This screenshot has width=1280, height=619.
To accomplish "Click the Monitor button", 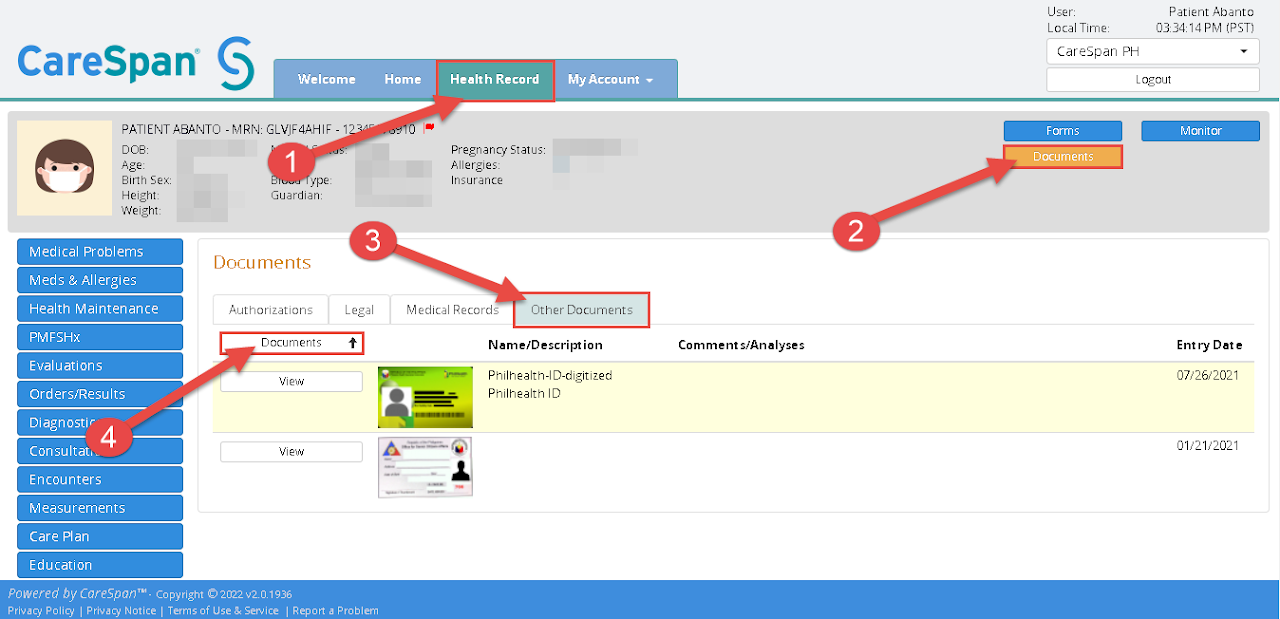I will 1200,131.
